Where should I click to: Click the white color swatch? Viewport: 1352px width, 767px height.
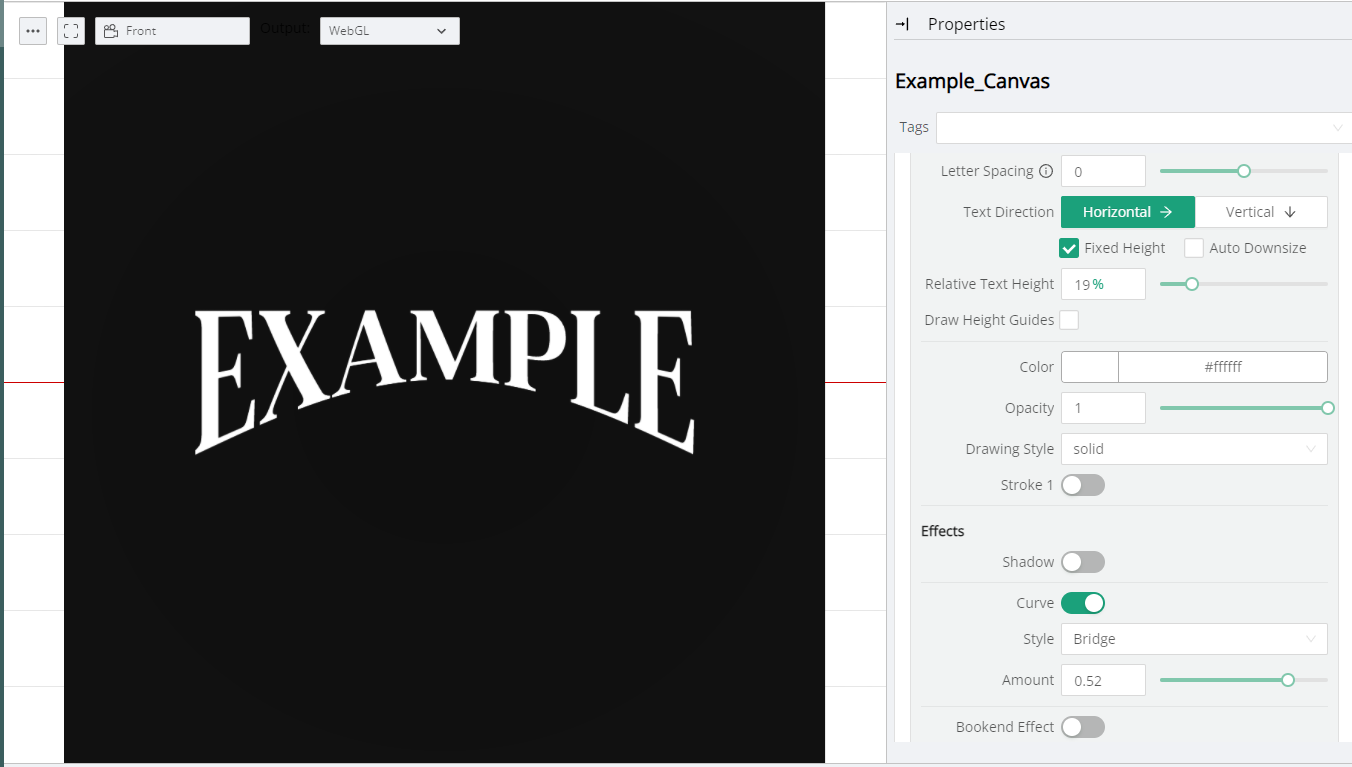tap(1089, 367)
